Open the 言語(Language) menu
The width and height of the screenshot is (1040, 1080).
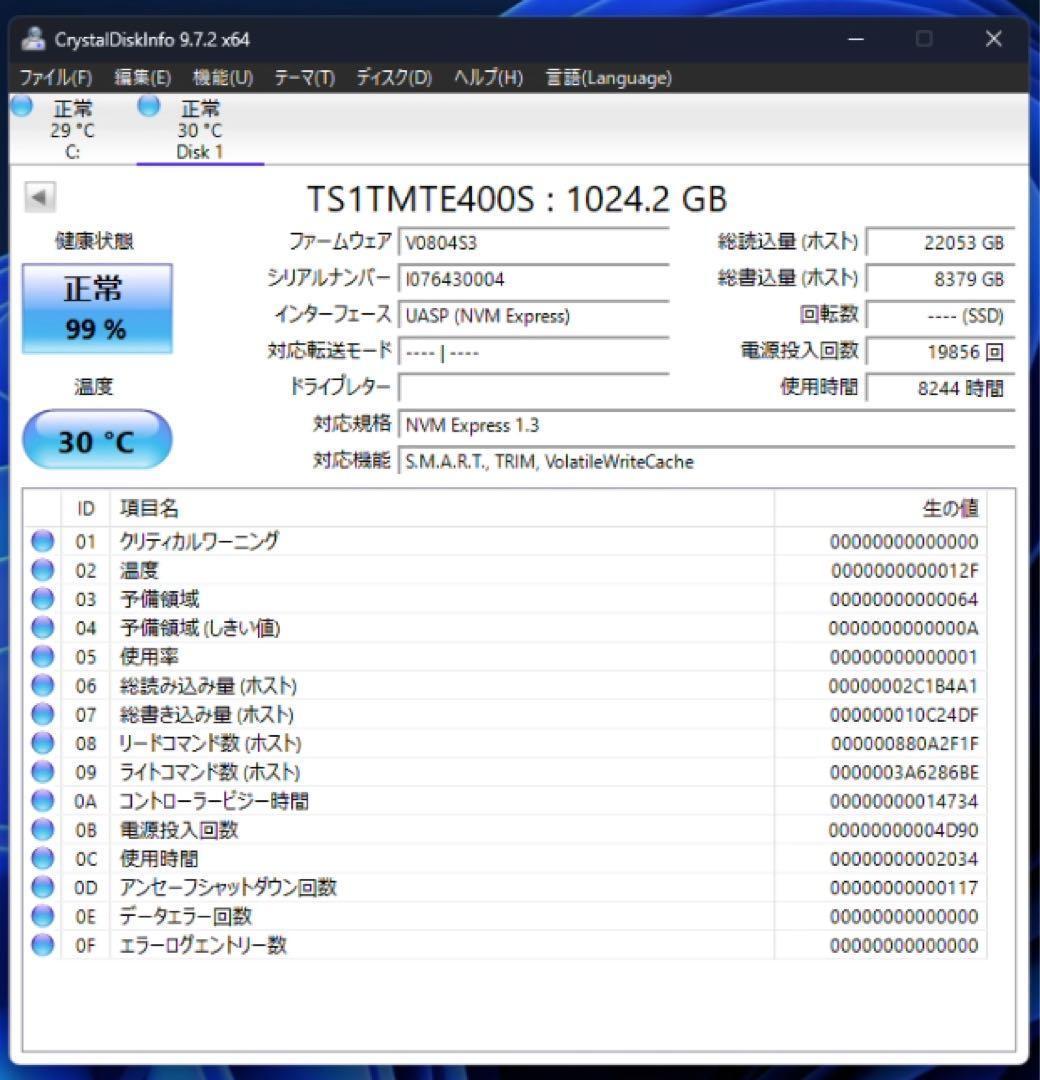tap(608, 77)
